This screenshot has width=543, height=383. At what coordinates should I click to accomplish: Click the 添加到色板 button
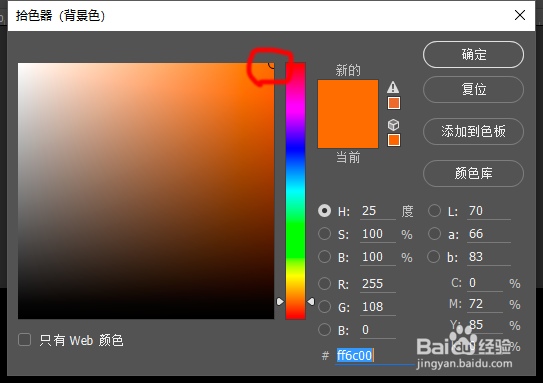tap(473, 132)
